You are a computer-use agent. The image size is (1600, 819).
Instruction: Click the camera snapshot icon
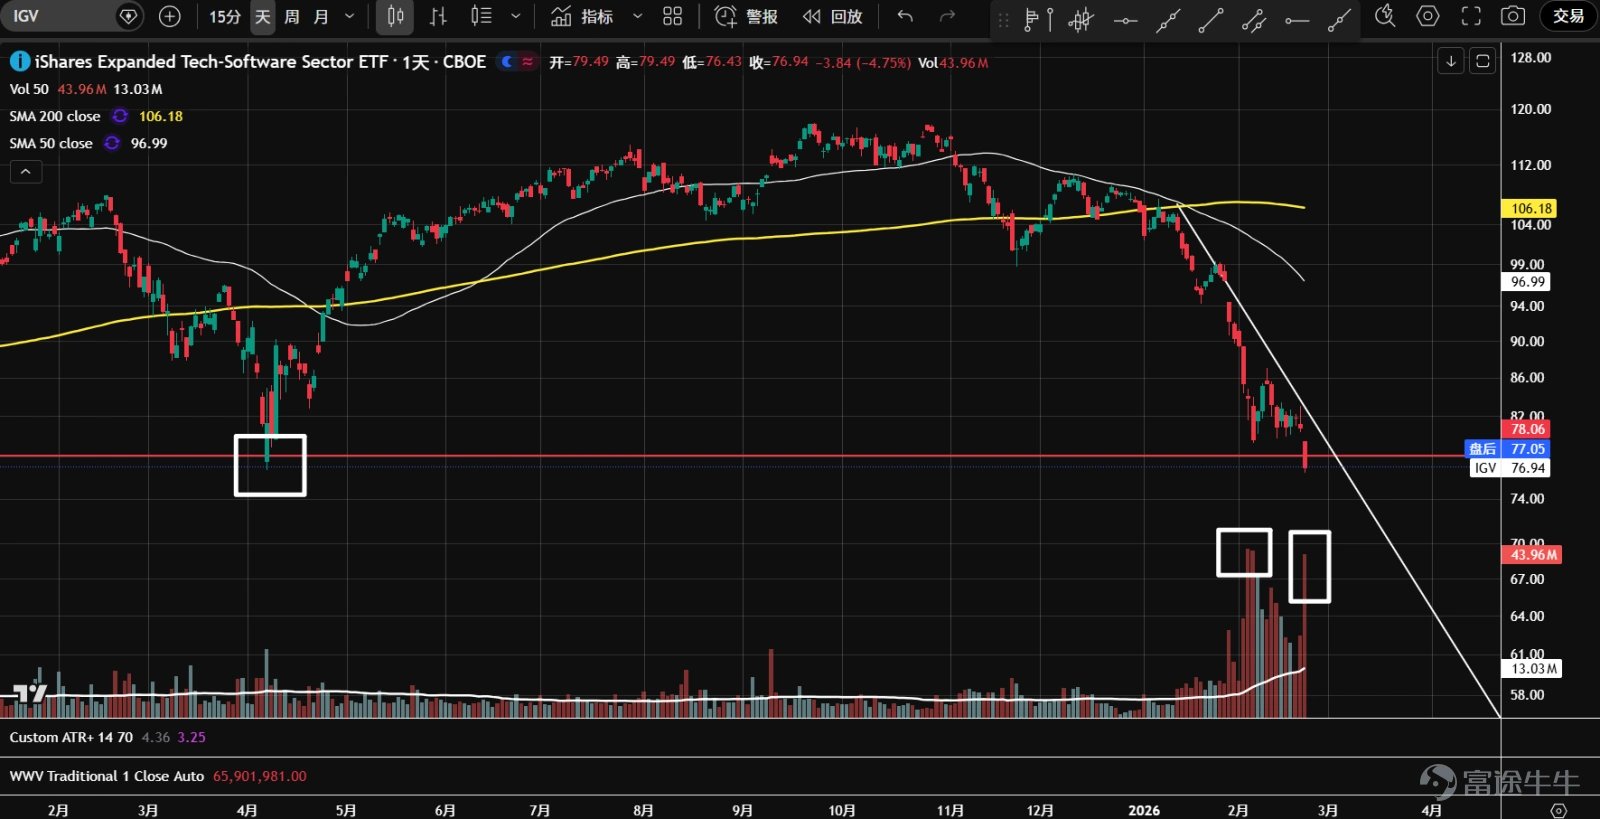1513,16
